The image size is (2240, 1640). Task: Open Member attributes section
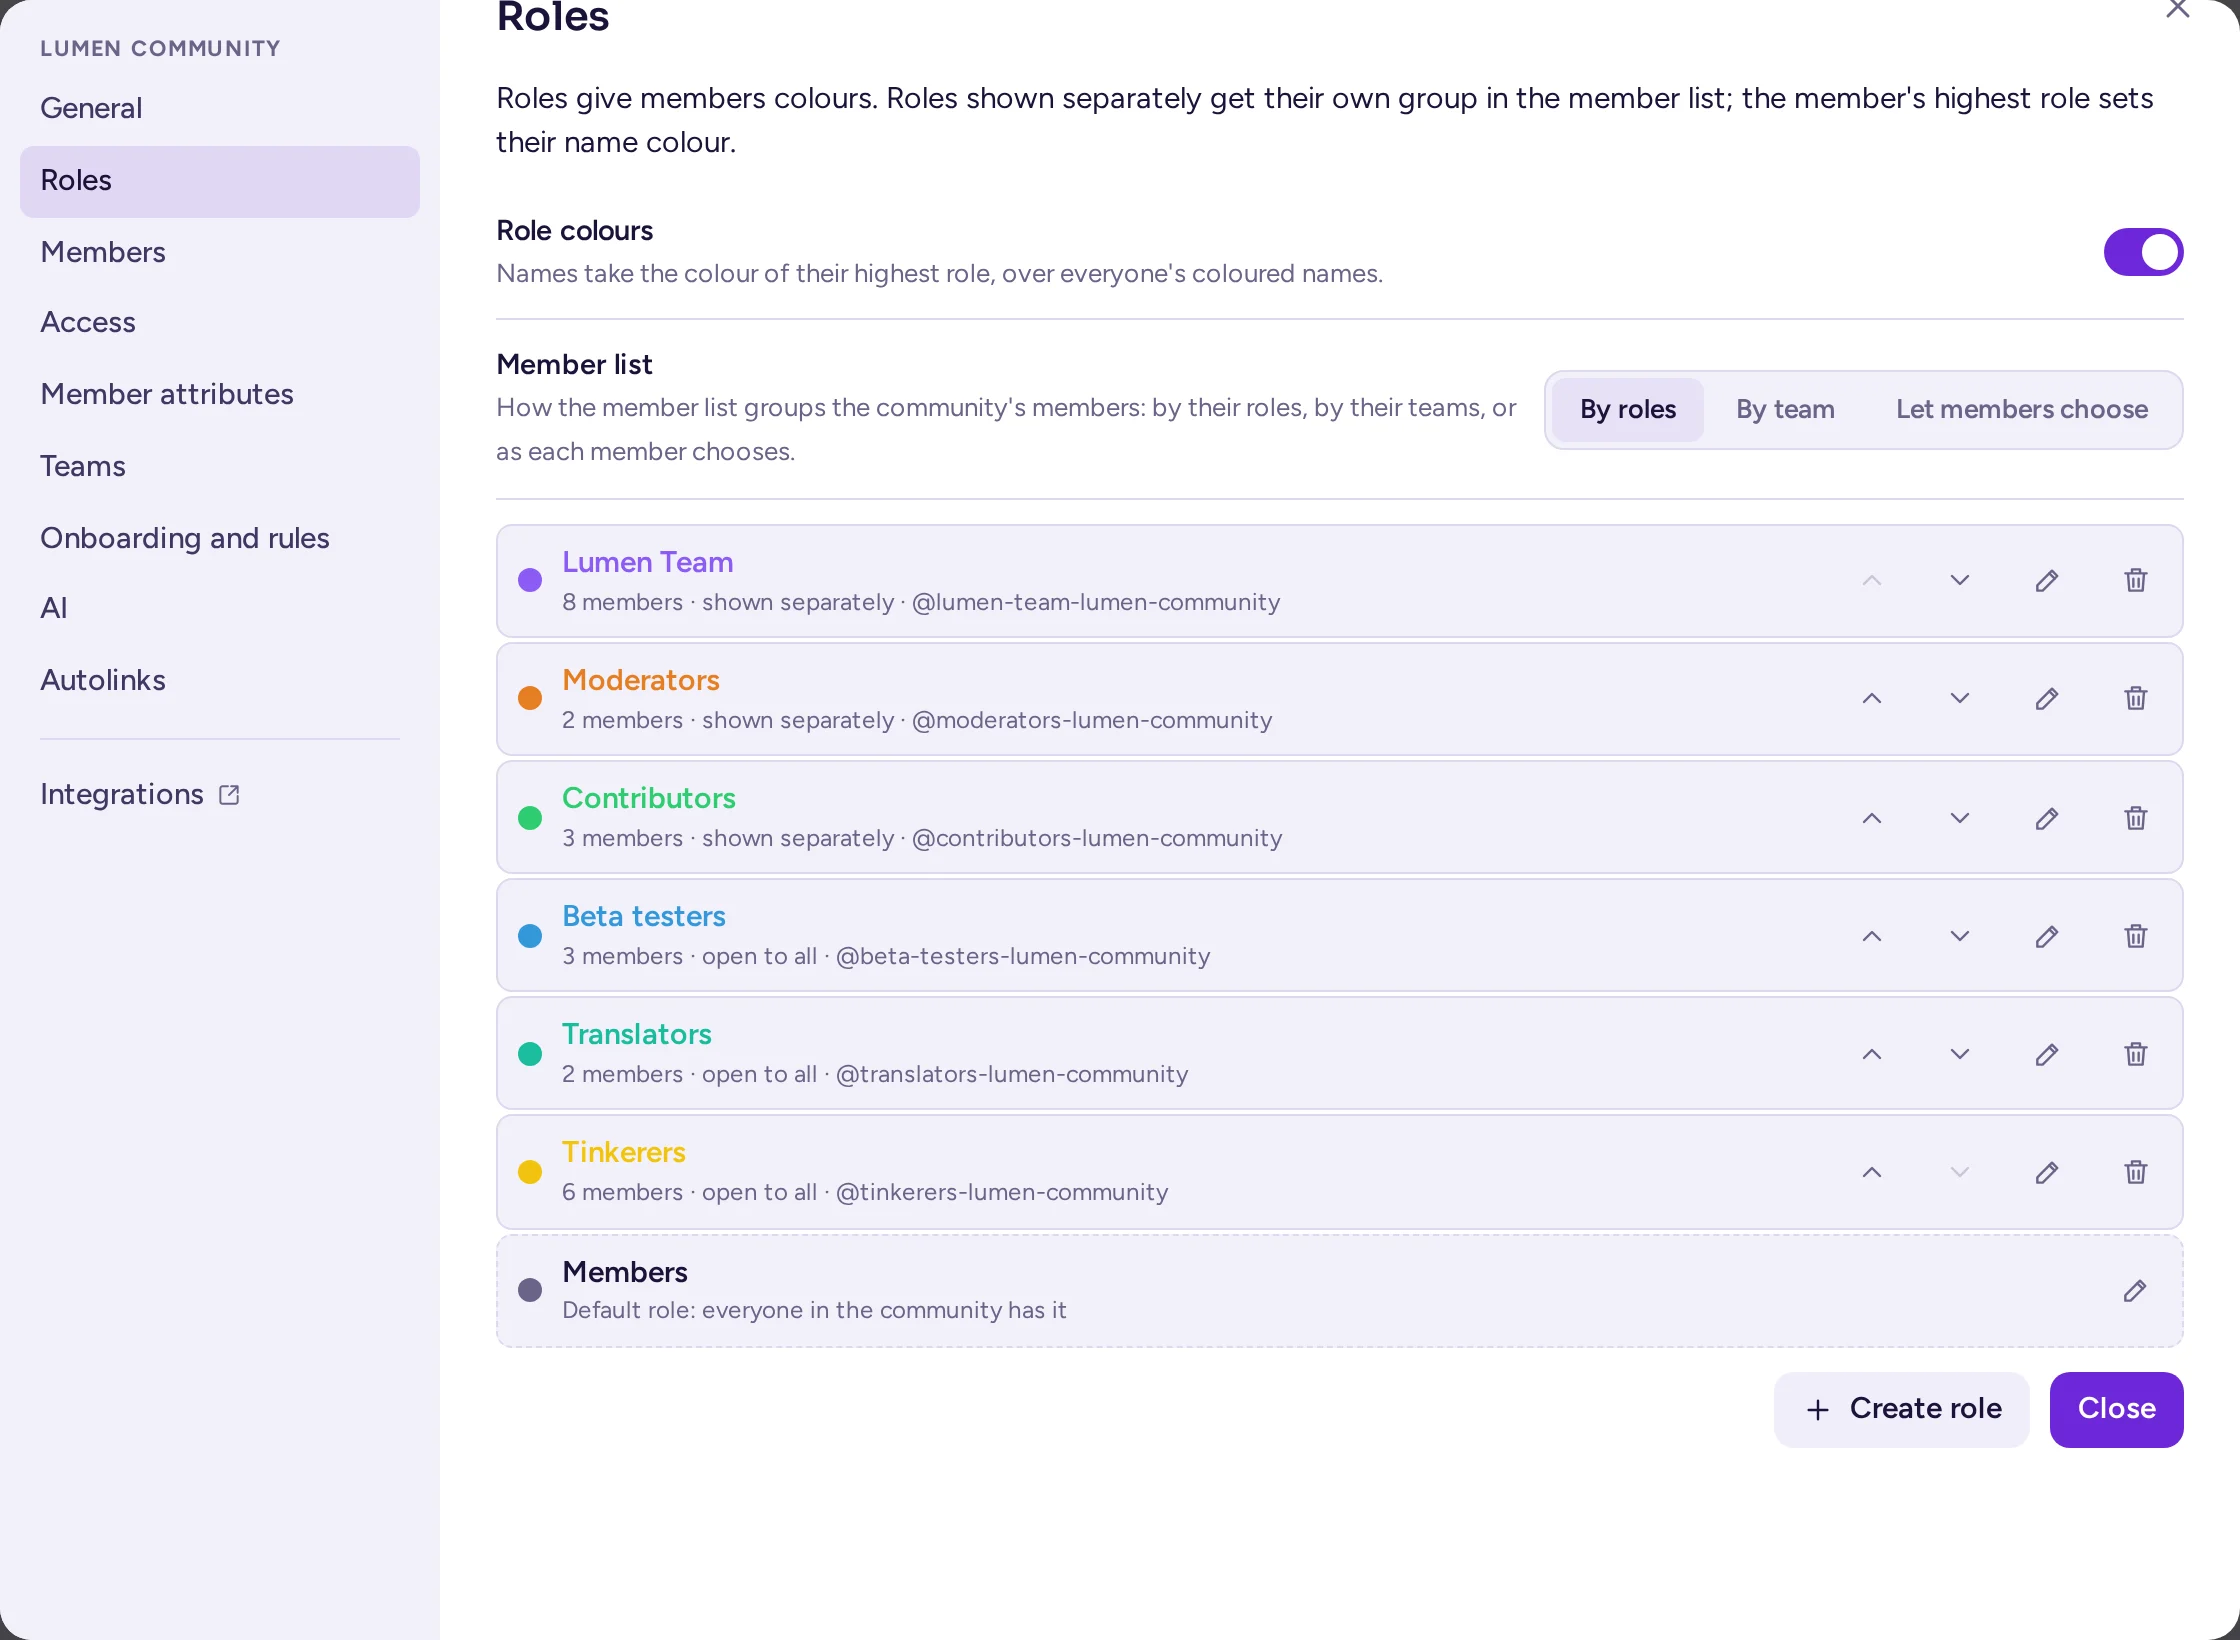point(220,395)
